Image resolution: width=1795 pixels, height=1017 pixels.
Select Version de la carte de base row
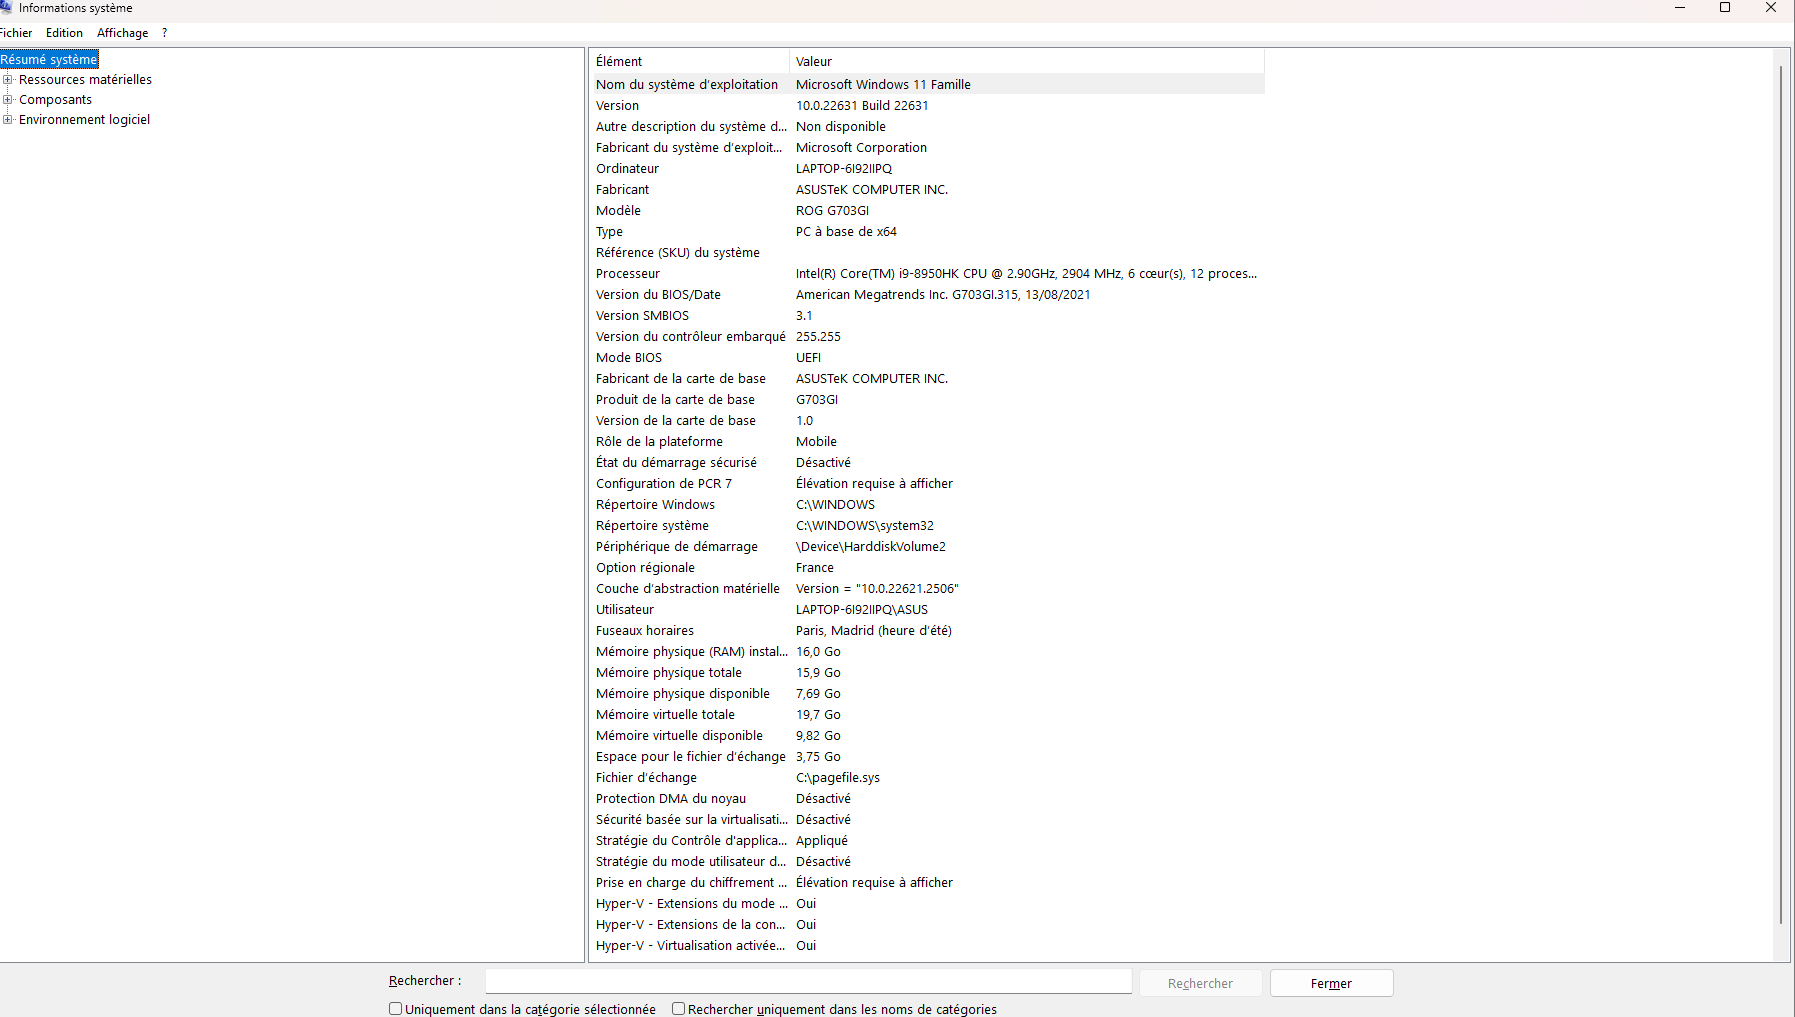point(928,420)
